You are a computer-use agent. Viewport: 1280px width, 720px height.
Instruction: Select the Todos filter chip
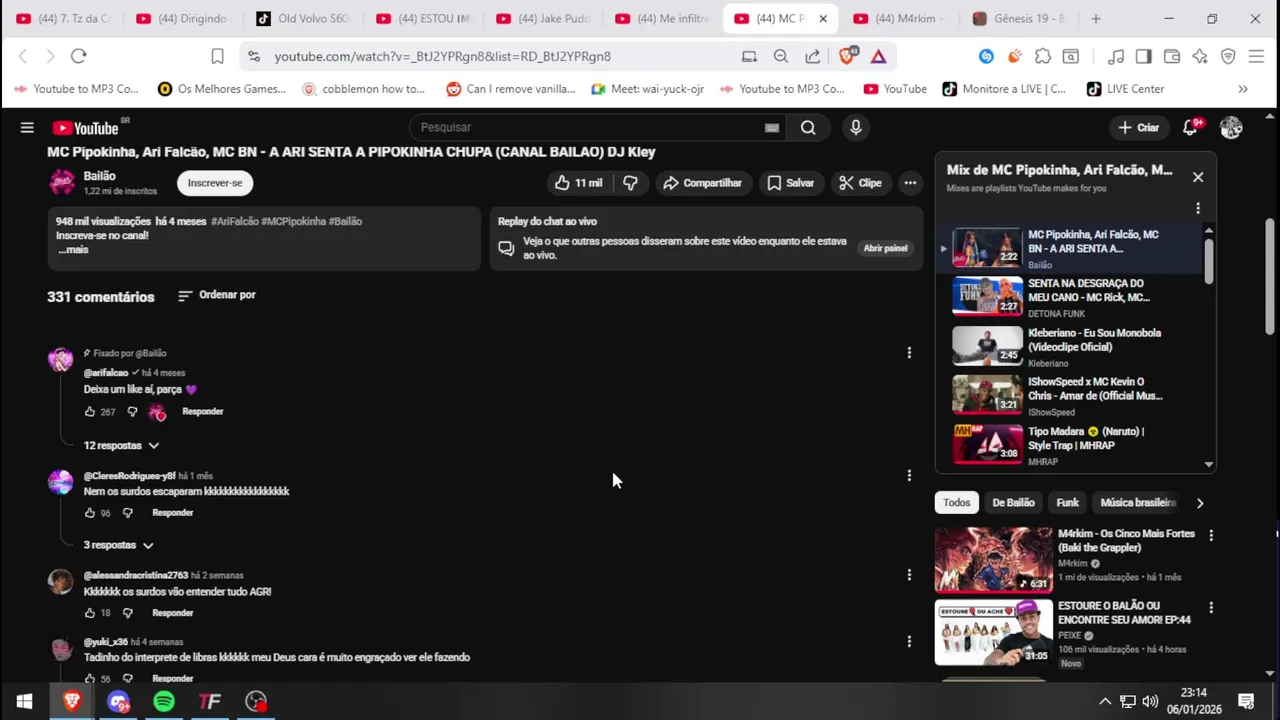956,503
